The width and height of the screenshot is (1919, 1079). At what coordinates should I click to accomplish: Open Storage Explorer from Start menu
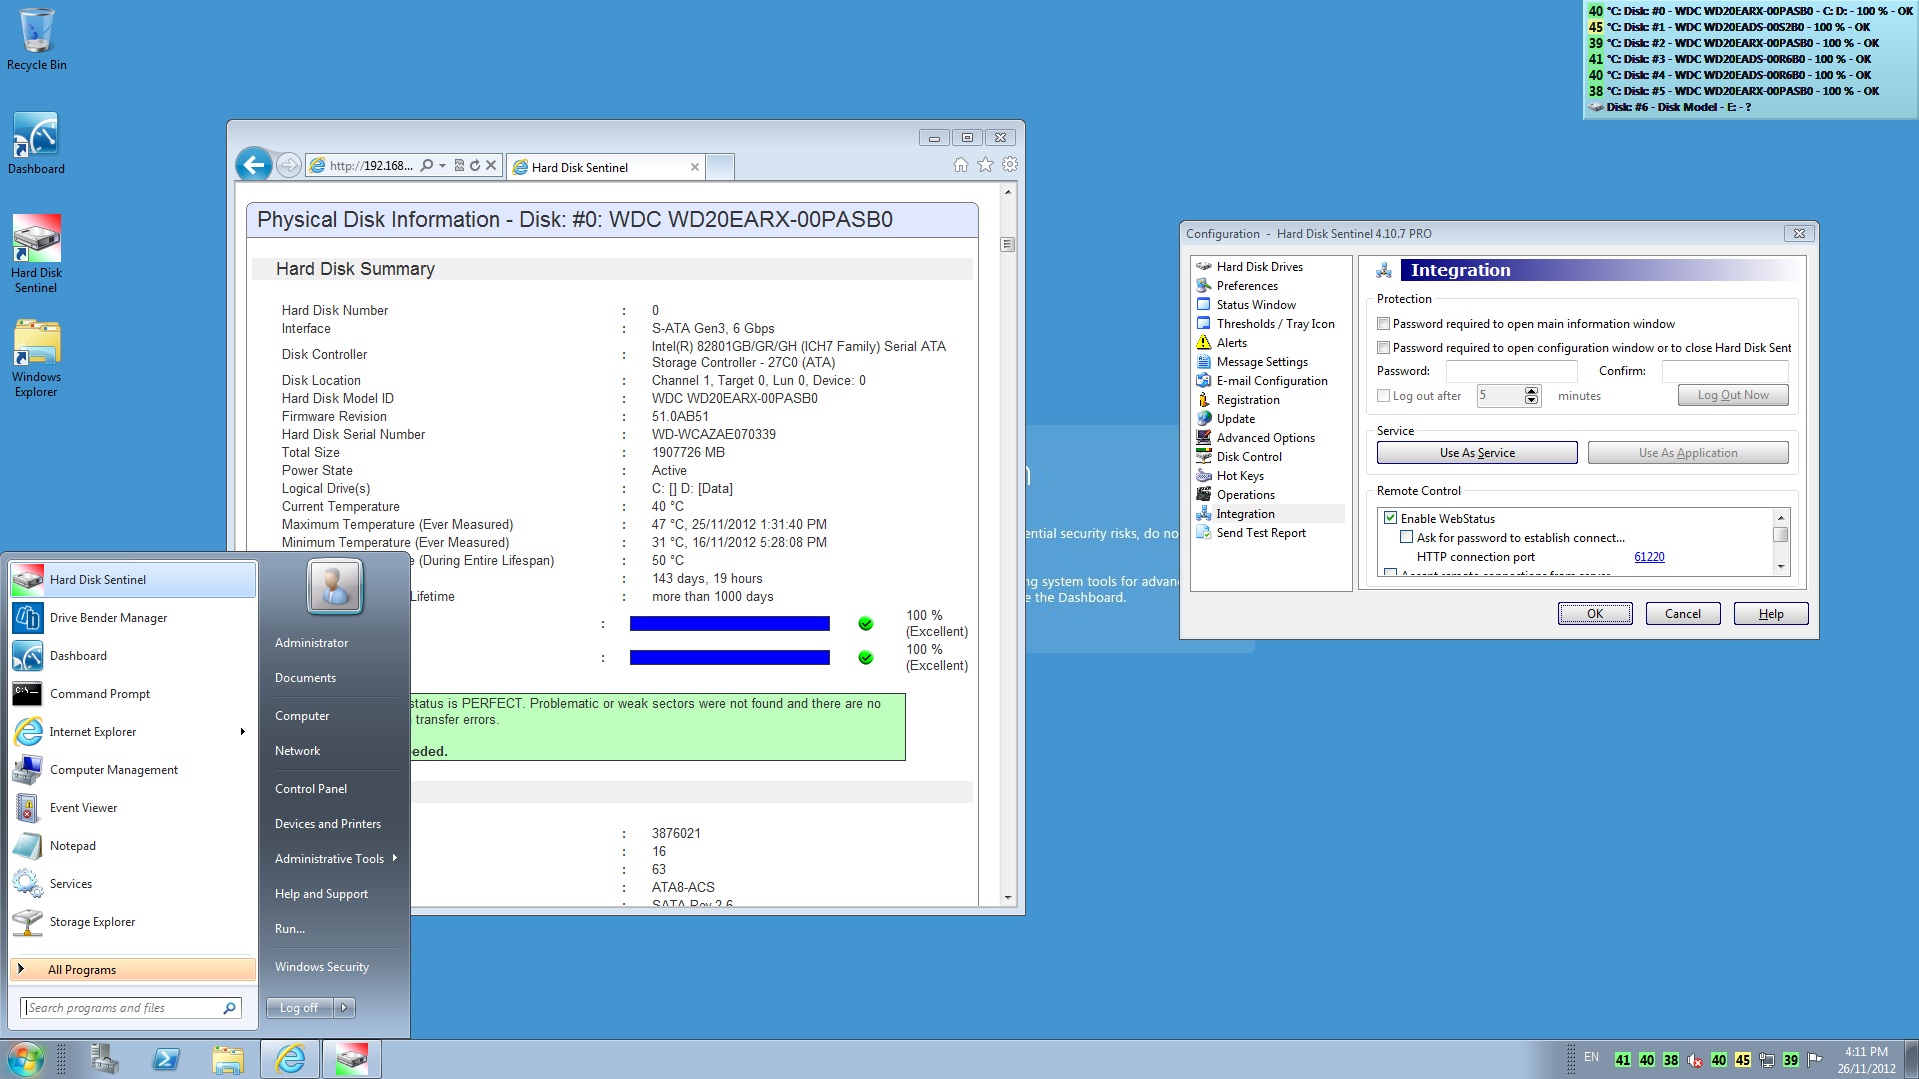(133, 922)
